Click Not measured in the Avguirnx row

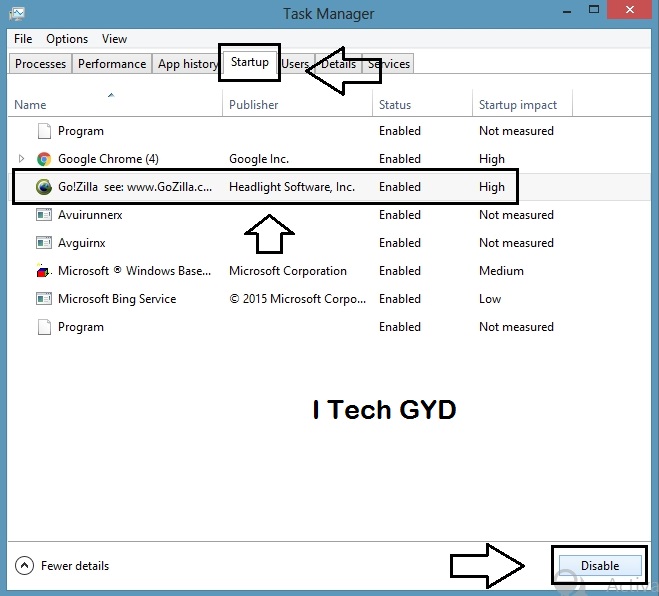(x=516, y=243)
